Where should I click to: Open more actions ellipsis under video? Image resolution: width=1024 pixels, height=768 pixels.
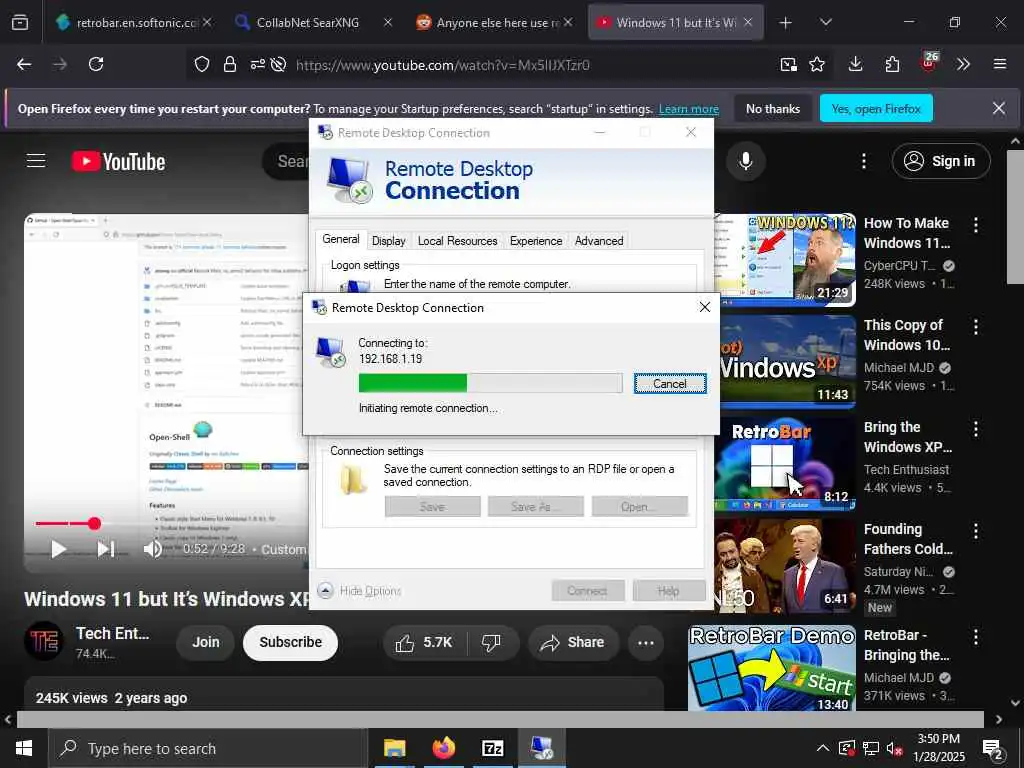tap(645, 643)
